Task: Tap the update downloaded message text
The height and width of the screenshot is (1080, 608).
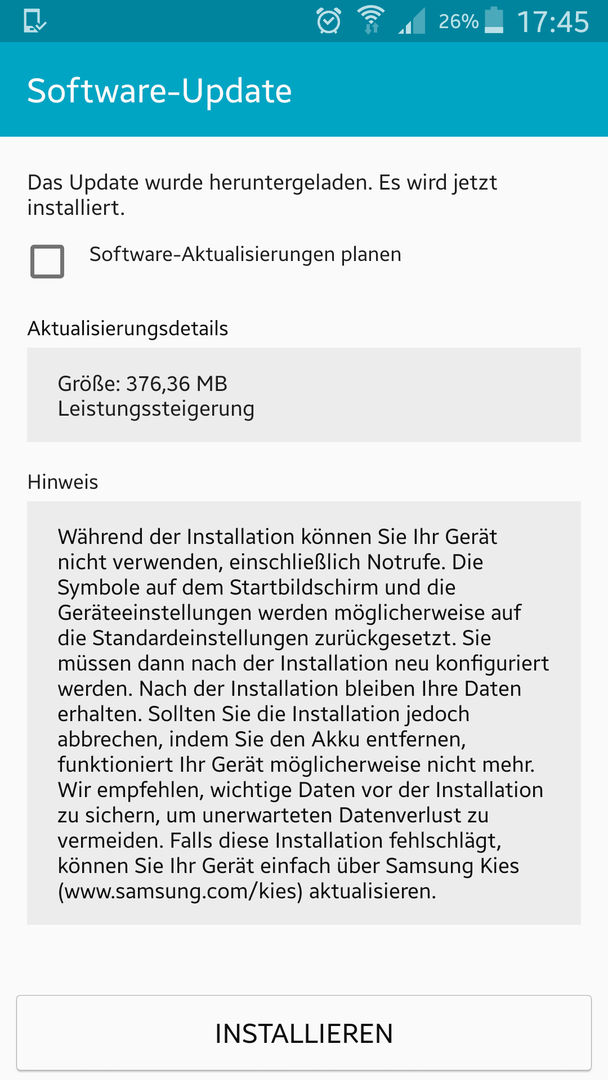Action: point(262,195)
